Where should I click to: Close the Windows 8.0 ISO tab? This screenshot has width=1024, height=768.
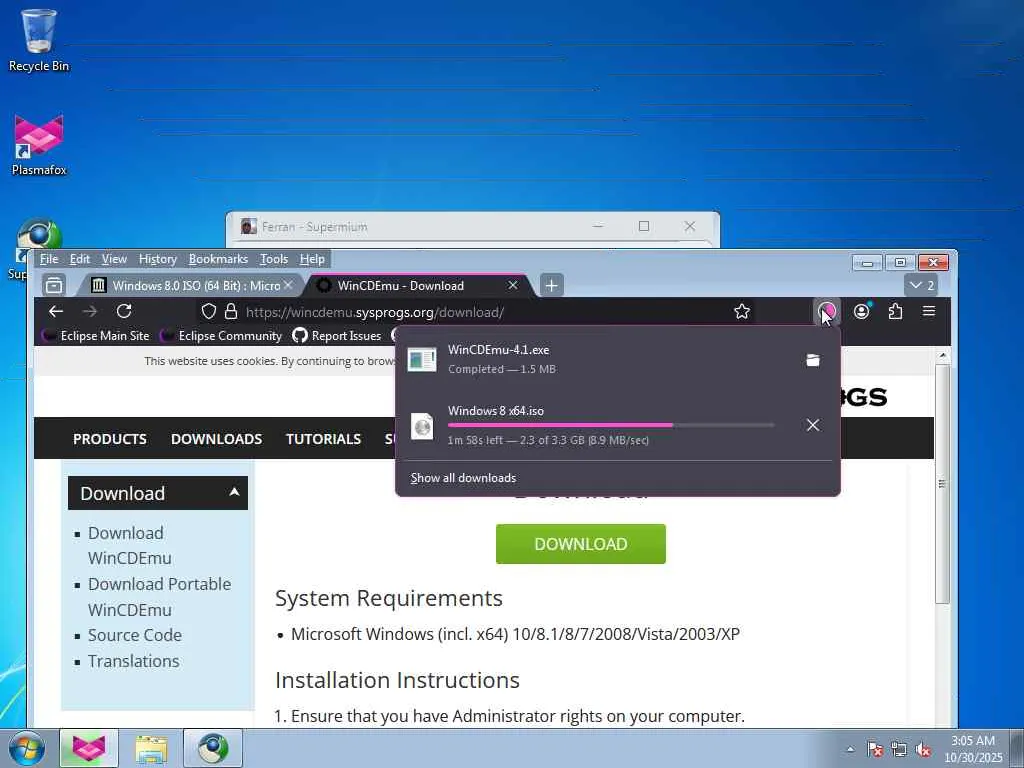coord(288,285)
